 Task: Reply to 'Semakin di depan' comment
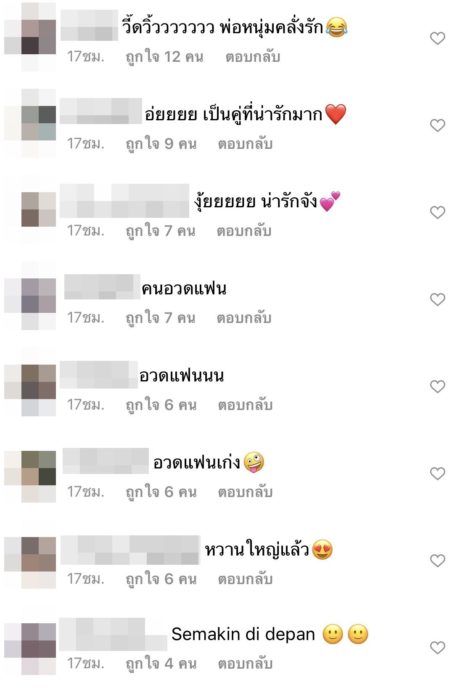tap(245, 663)
